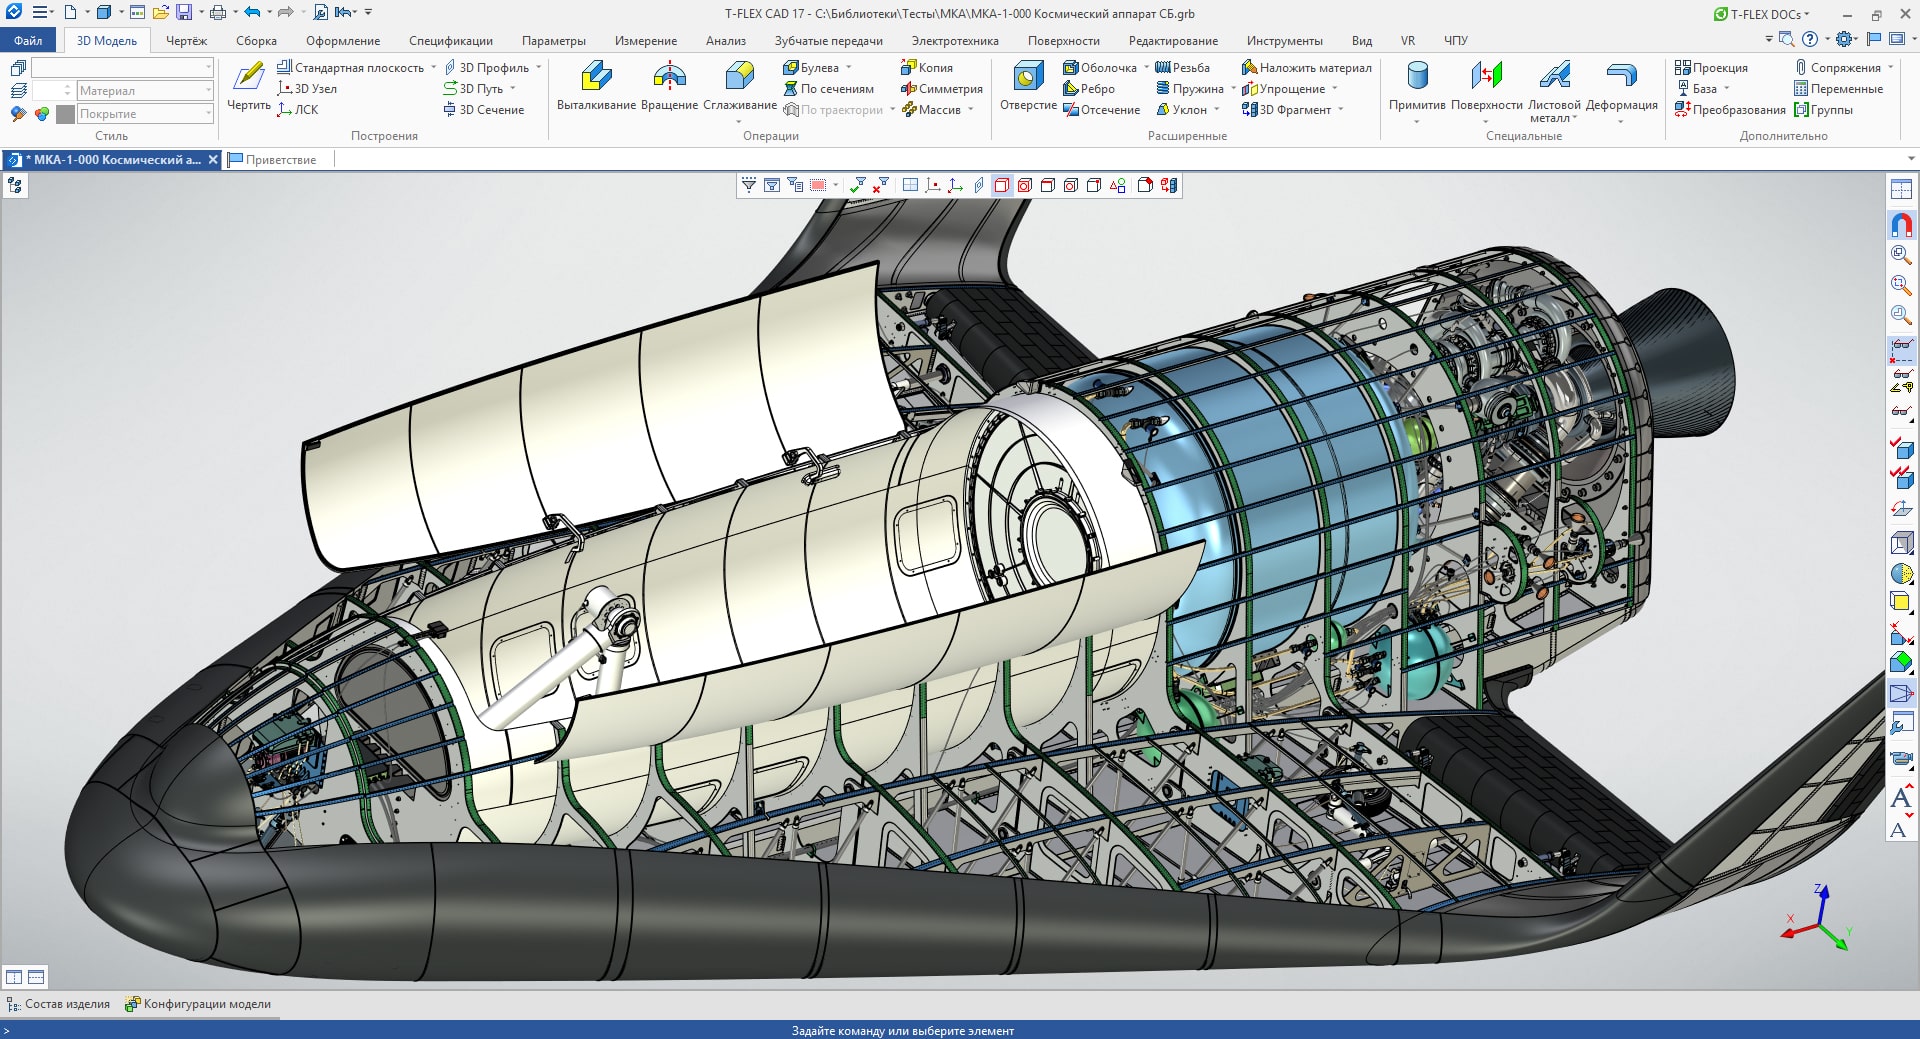Enable all filters with green check

(x=857, y=185)
